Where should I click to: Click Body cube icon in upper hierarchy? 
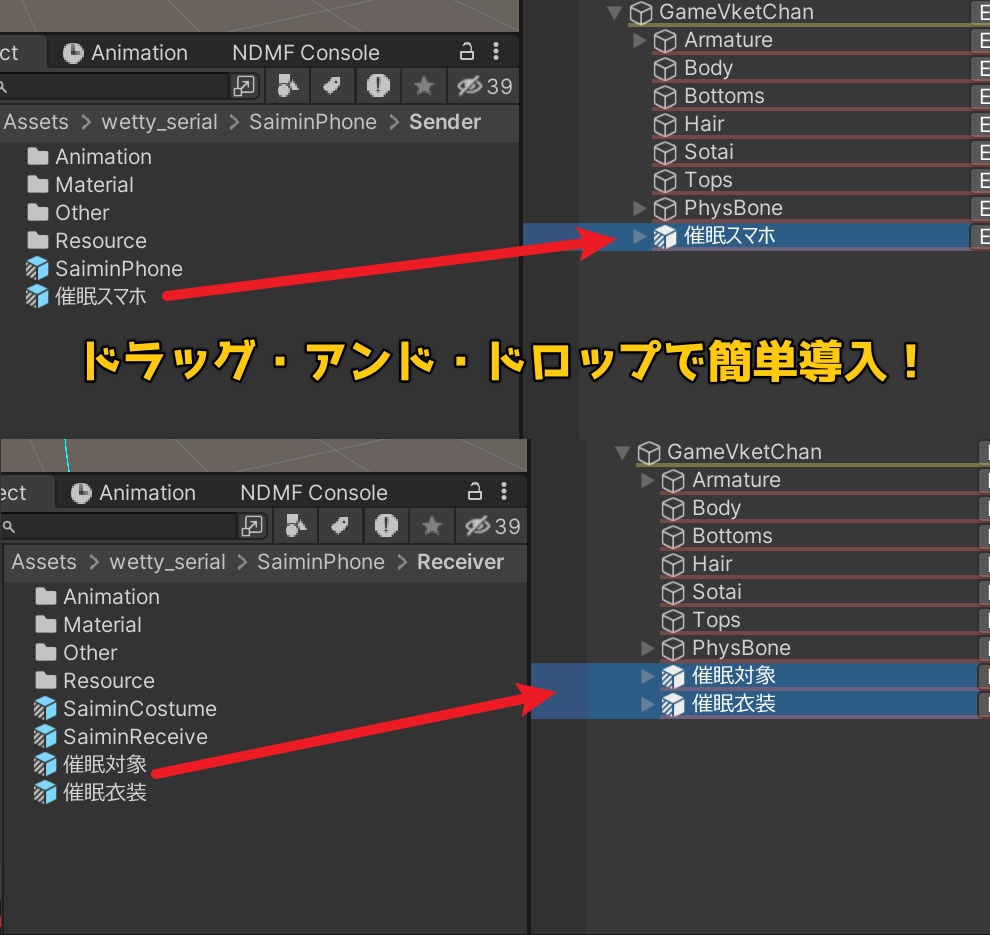(x=665, y=68)
